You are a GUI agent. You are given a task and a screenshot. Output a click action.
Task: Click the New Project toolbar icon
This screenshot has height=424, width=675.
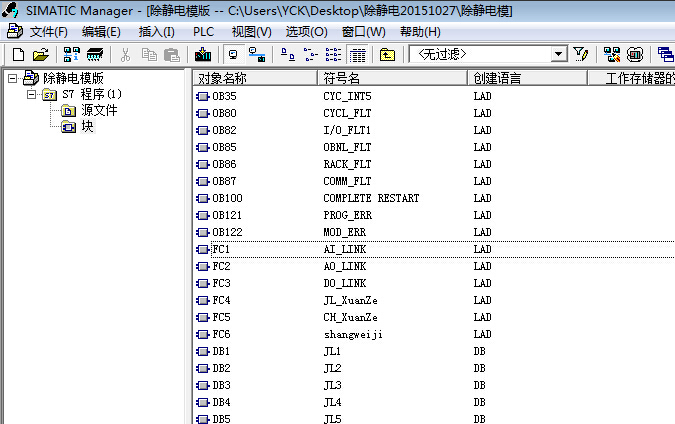click(18, 55)
